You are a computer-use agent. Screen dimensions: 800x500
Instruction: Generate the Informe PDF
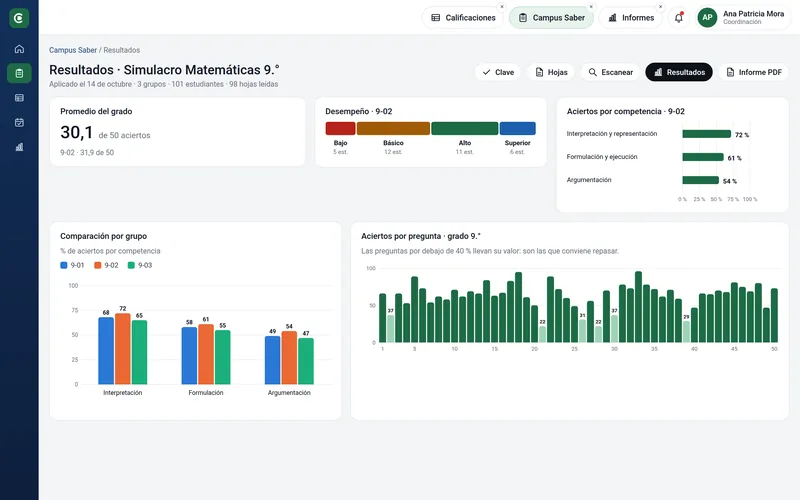[x=754, y=72]
